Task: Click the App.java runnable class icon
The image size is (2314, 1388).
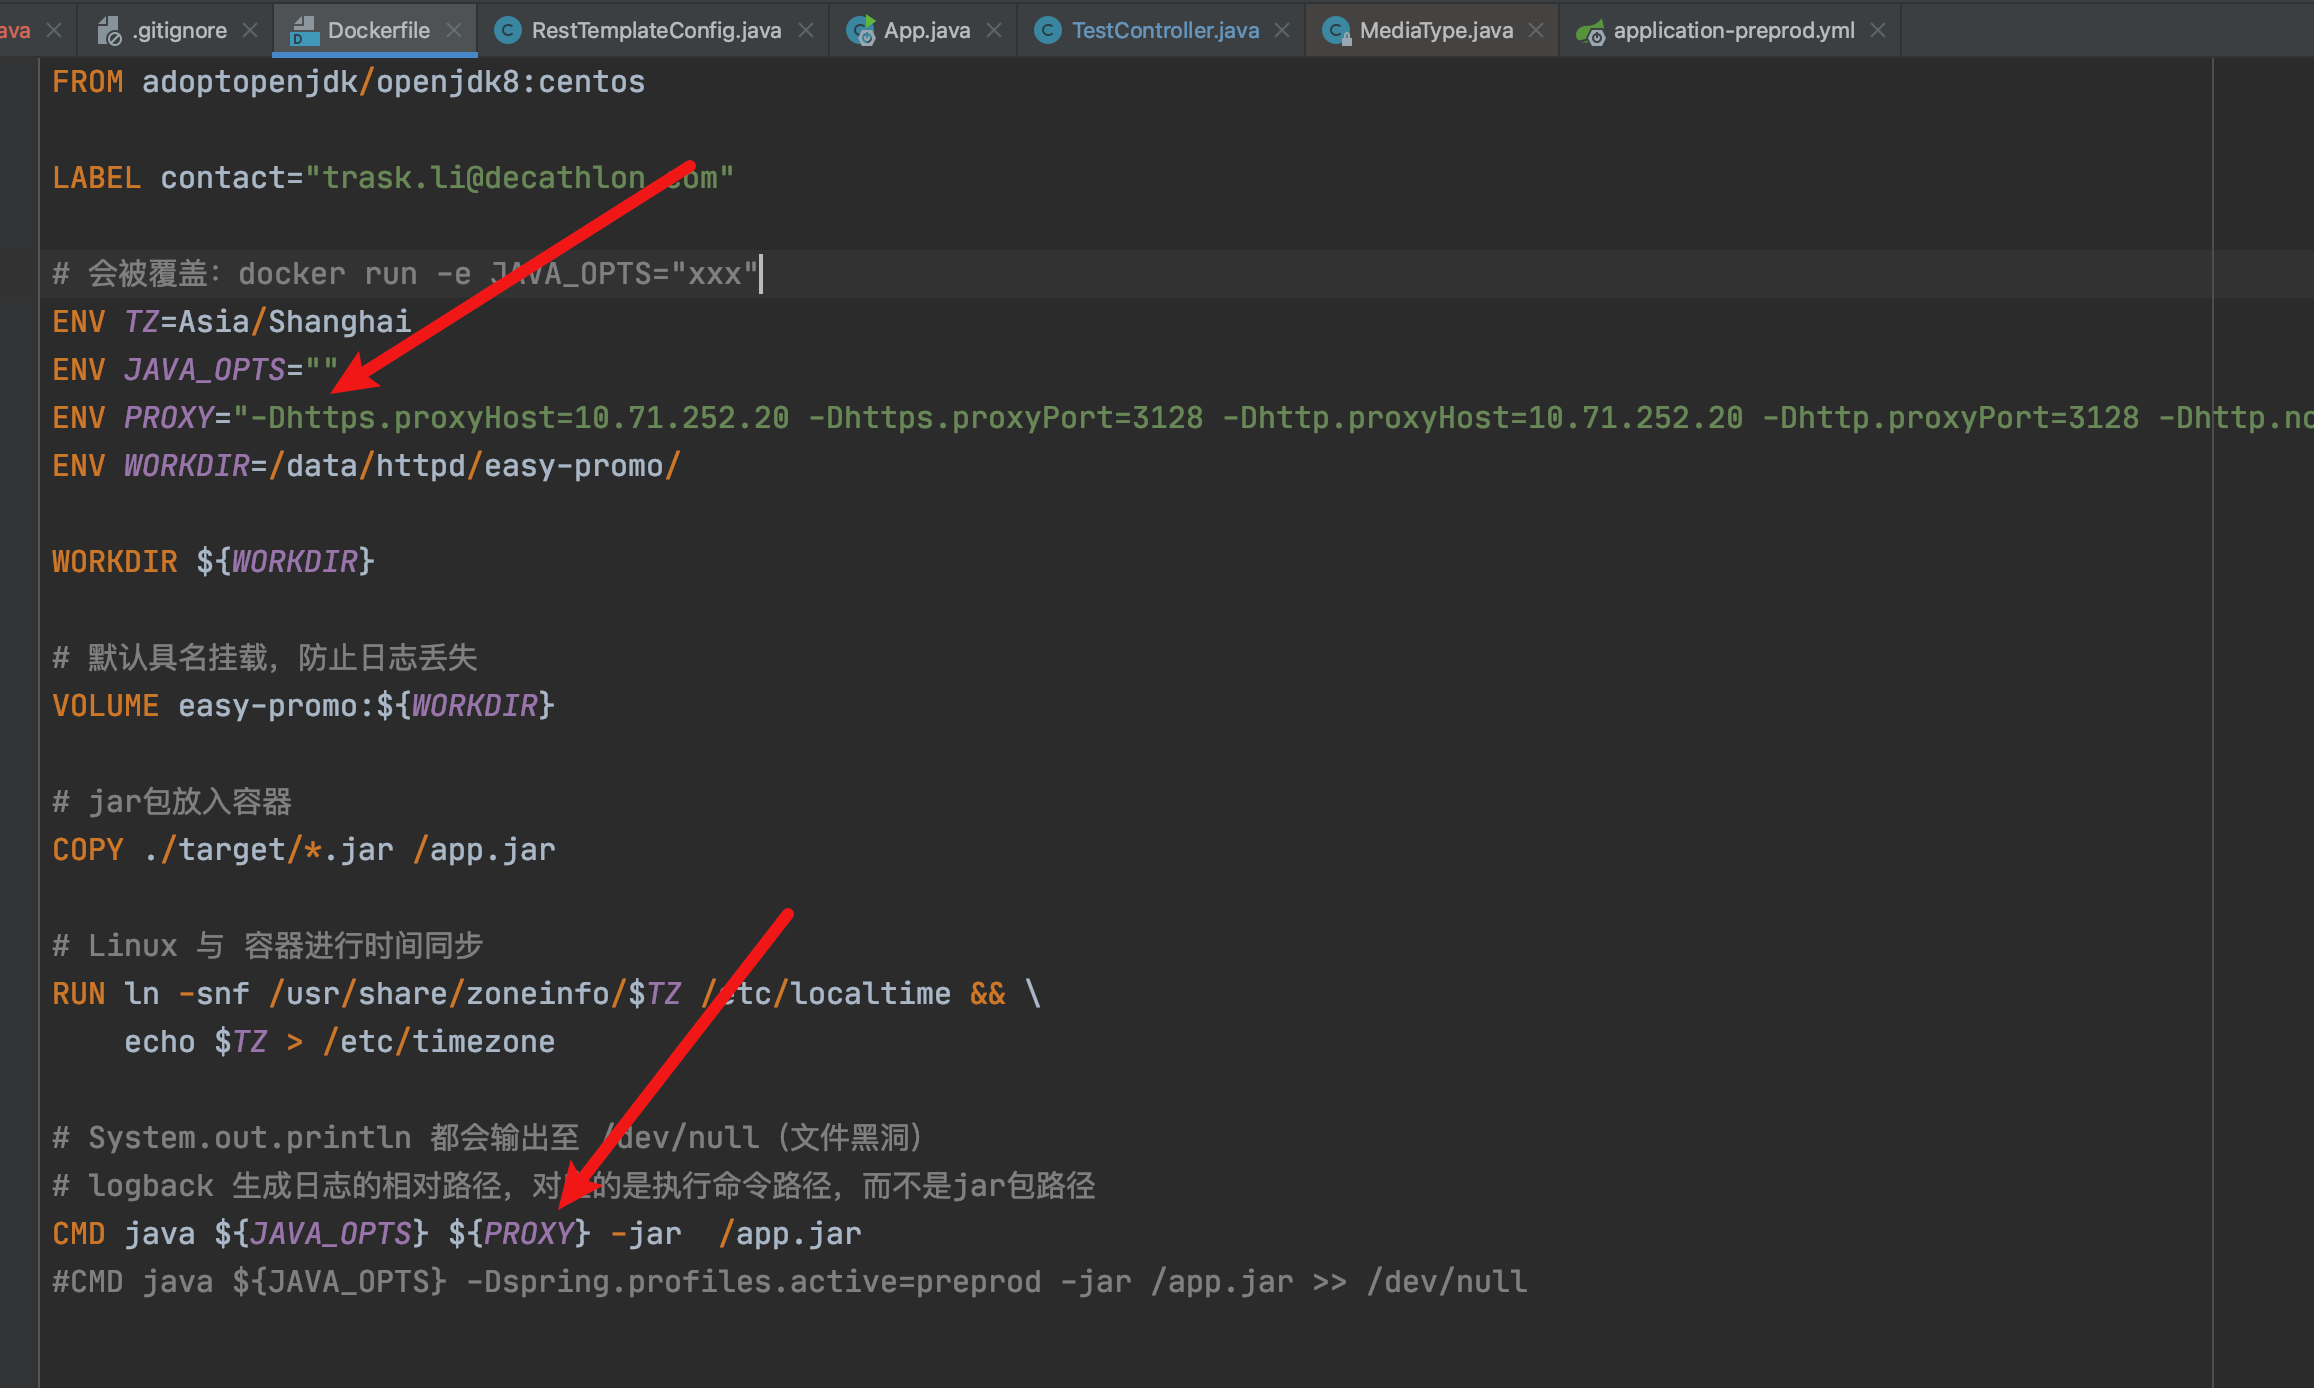Action: (x=860, y=31)
